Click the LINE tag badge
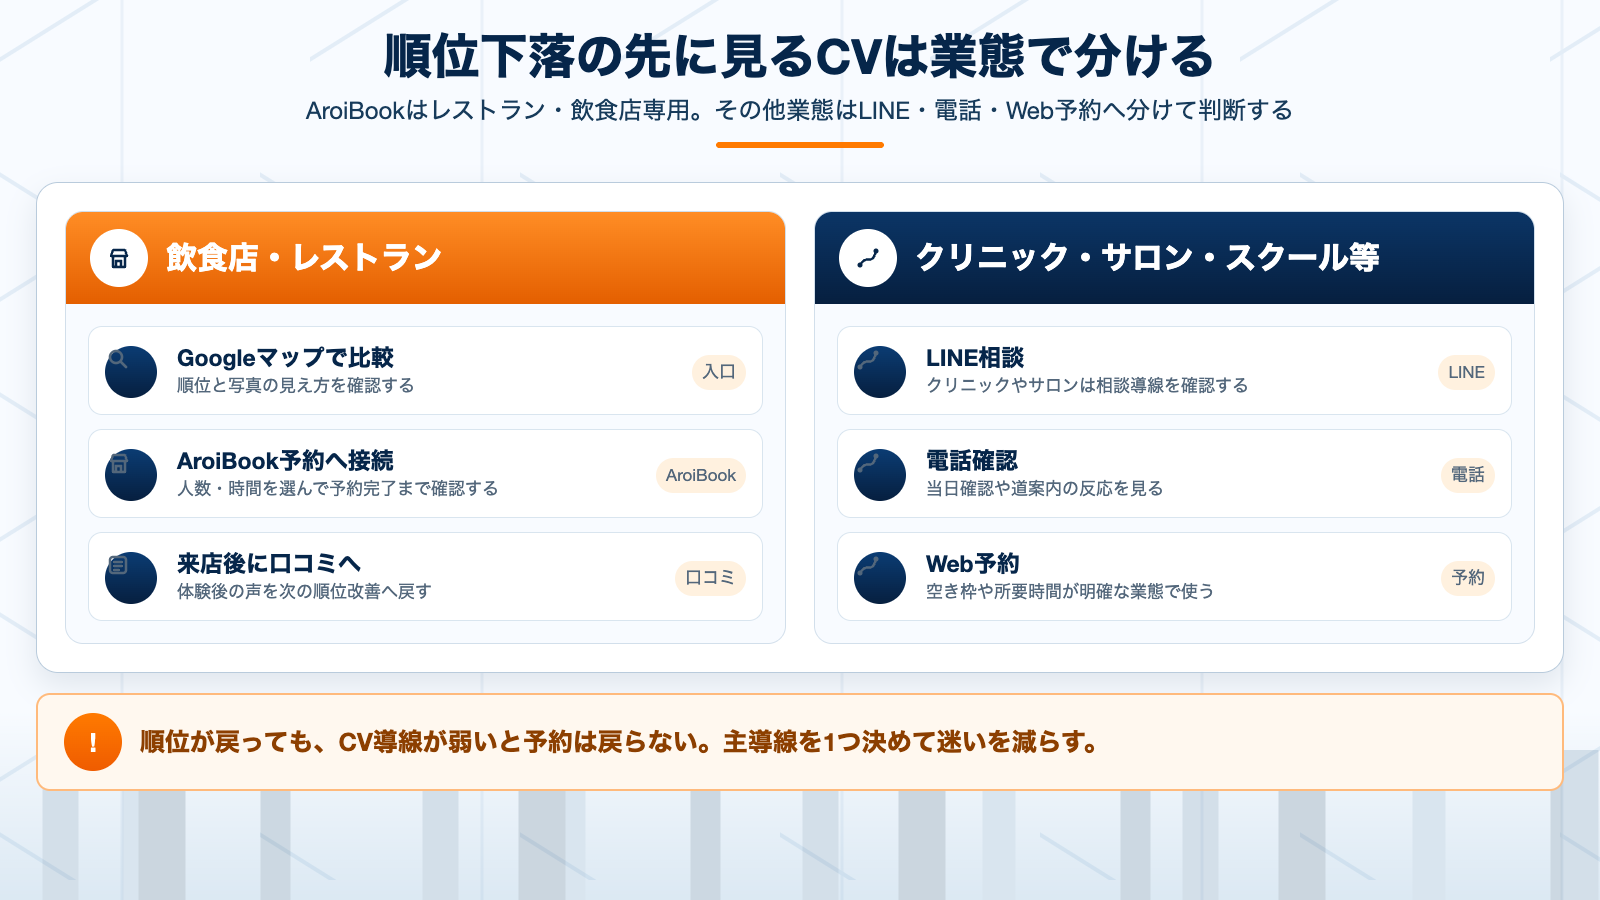Screen dimensions: 1600x900 (x=1466, y=372)
